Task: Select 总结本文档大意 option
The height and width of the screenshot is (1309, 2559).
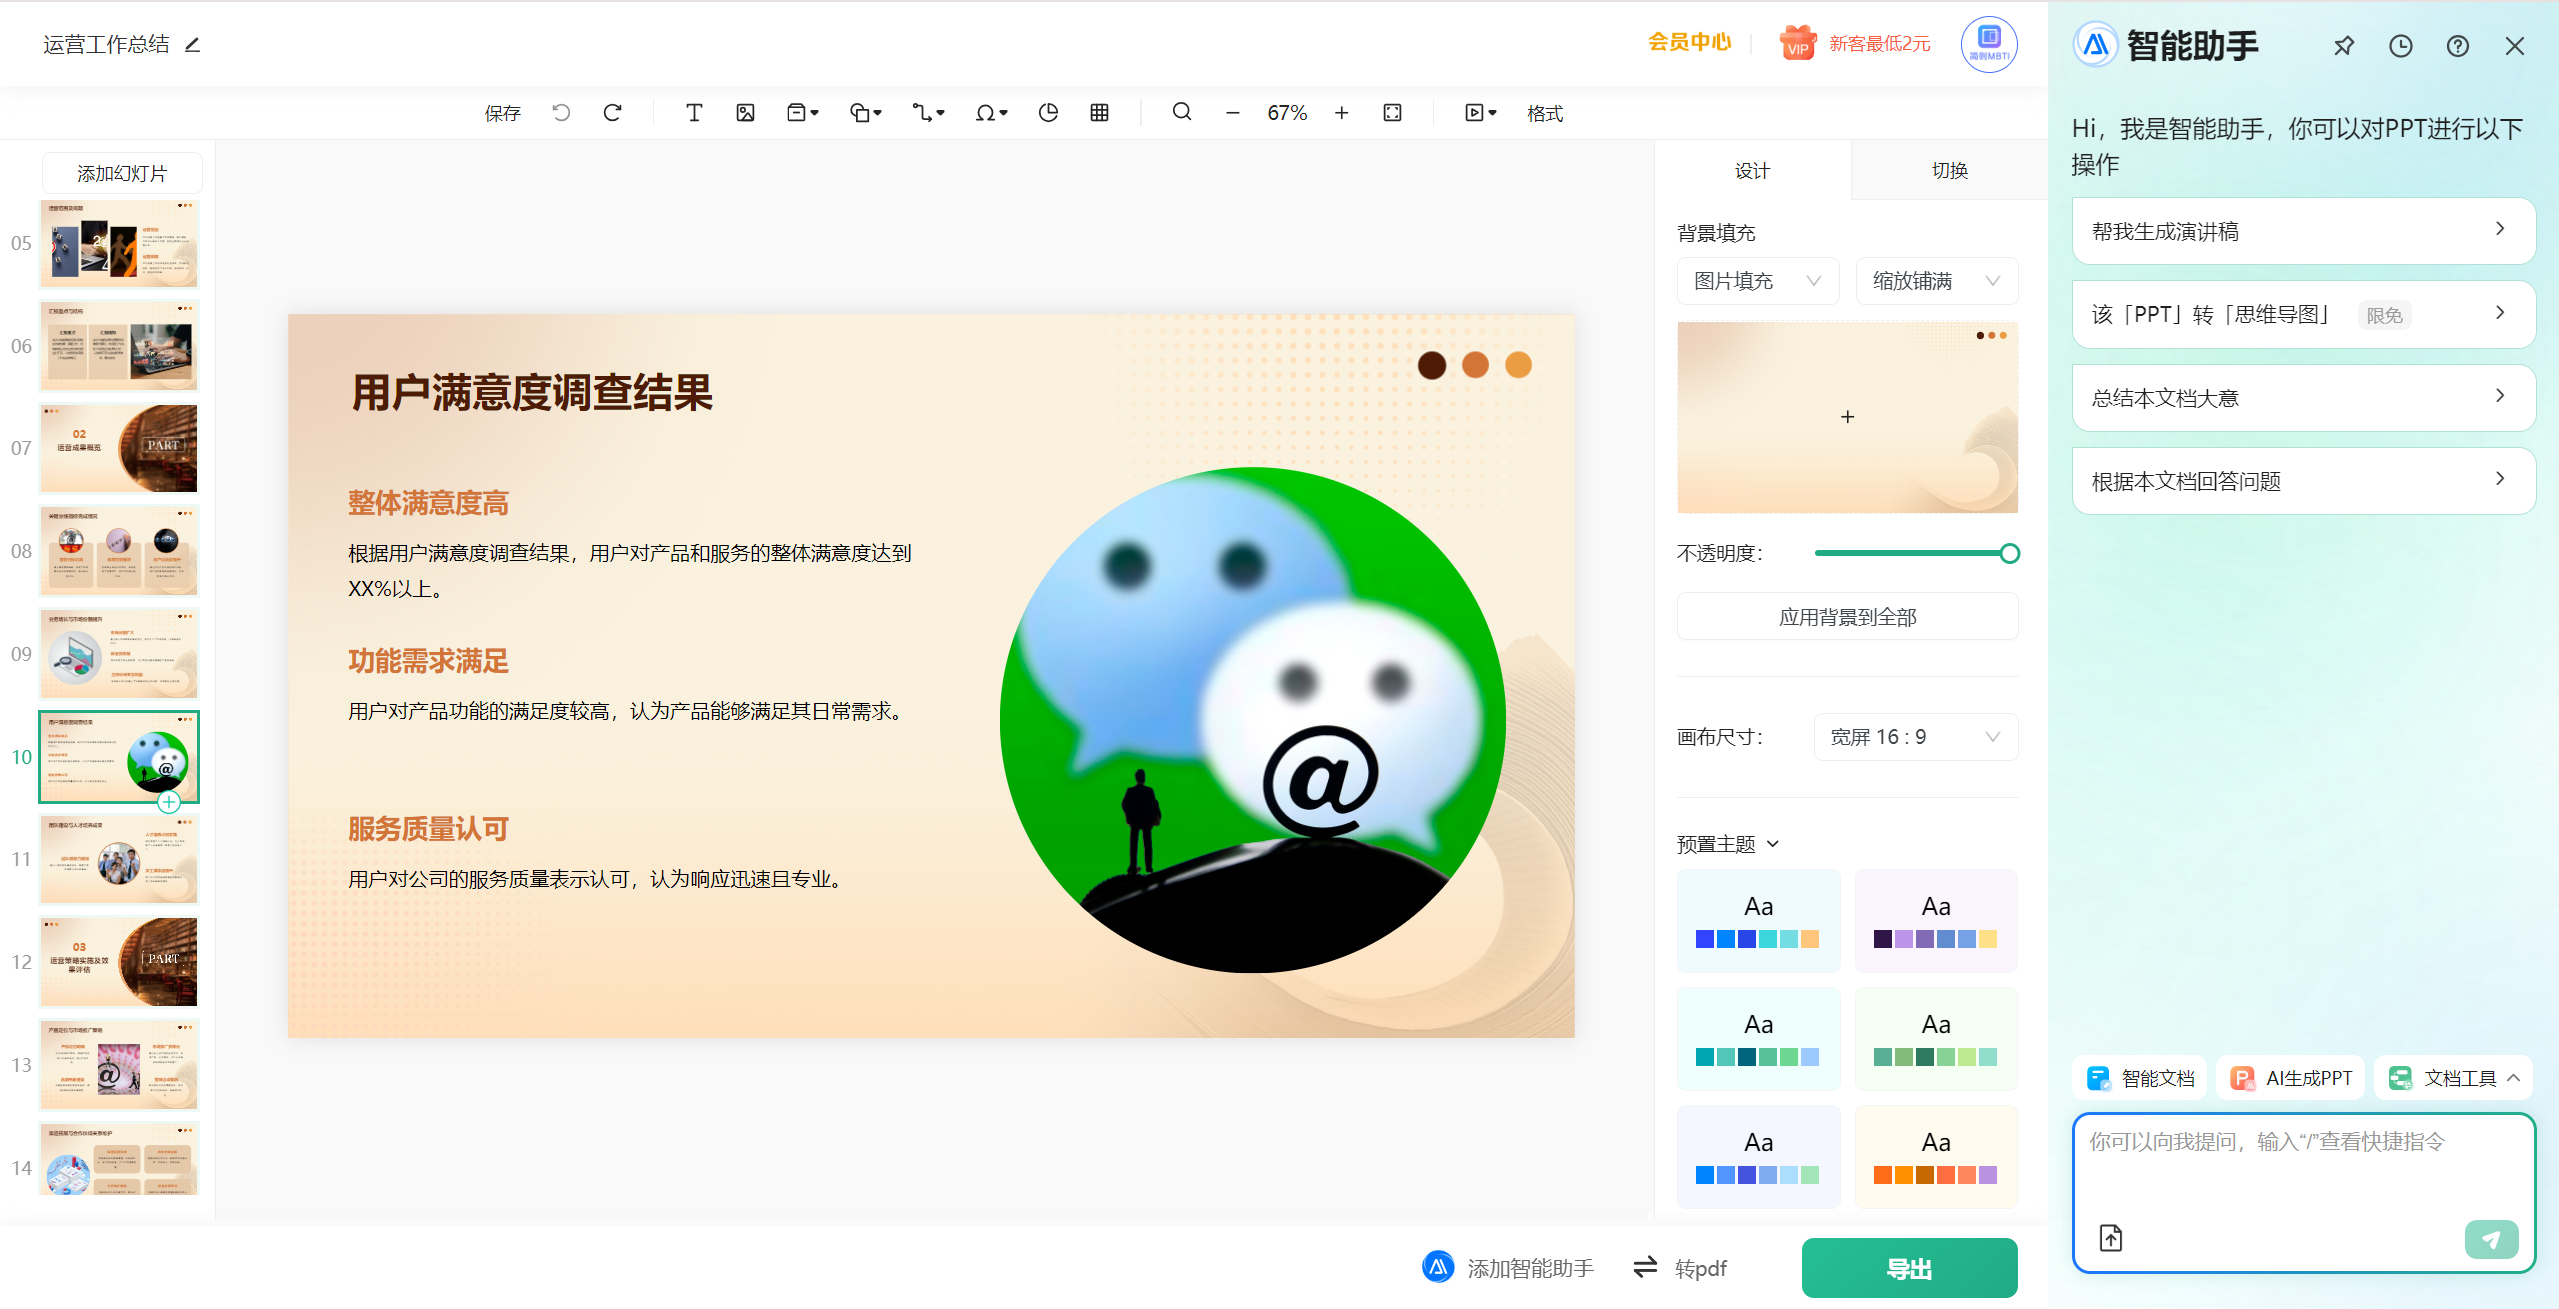Action: click(2303, 398)
